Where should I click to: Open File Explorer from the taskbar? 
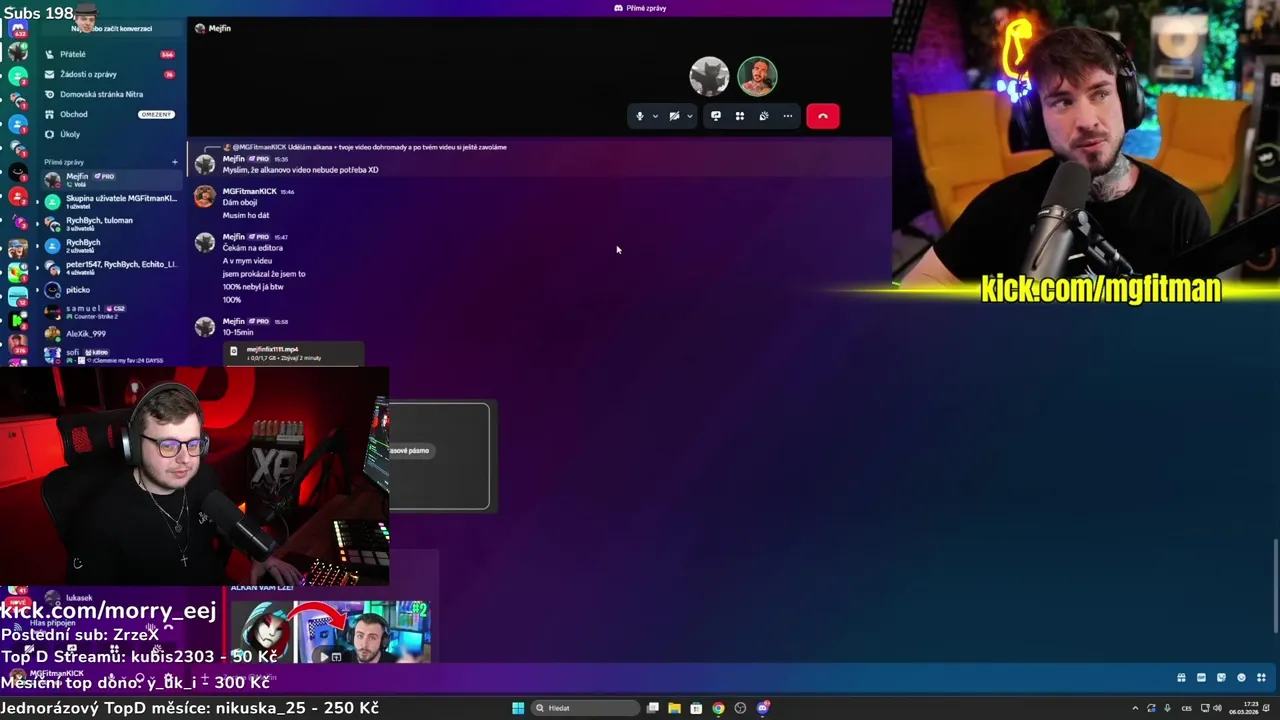[674, 708]
